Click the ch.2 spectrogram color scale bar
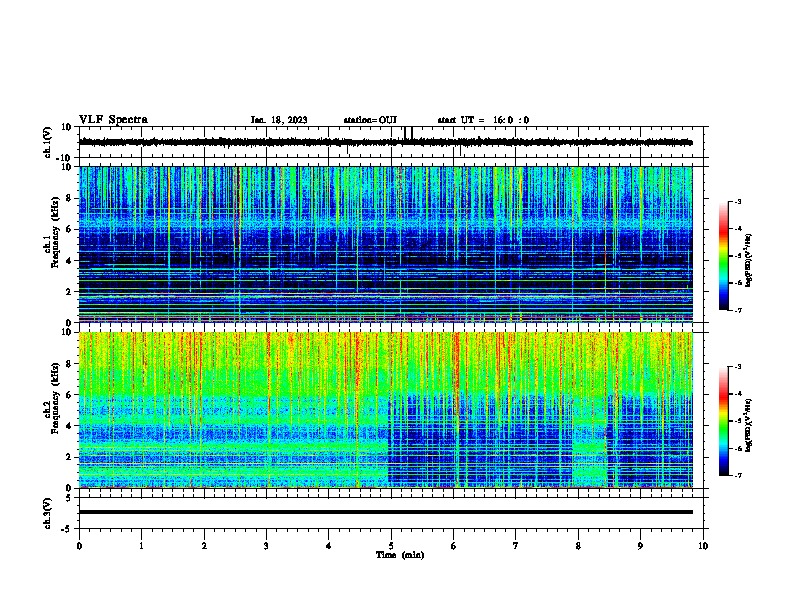 tap(724, 421)
